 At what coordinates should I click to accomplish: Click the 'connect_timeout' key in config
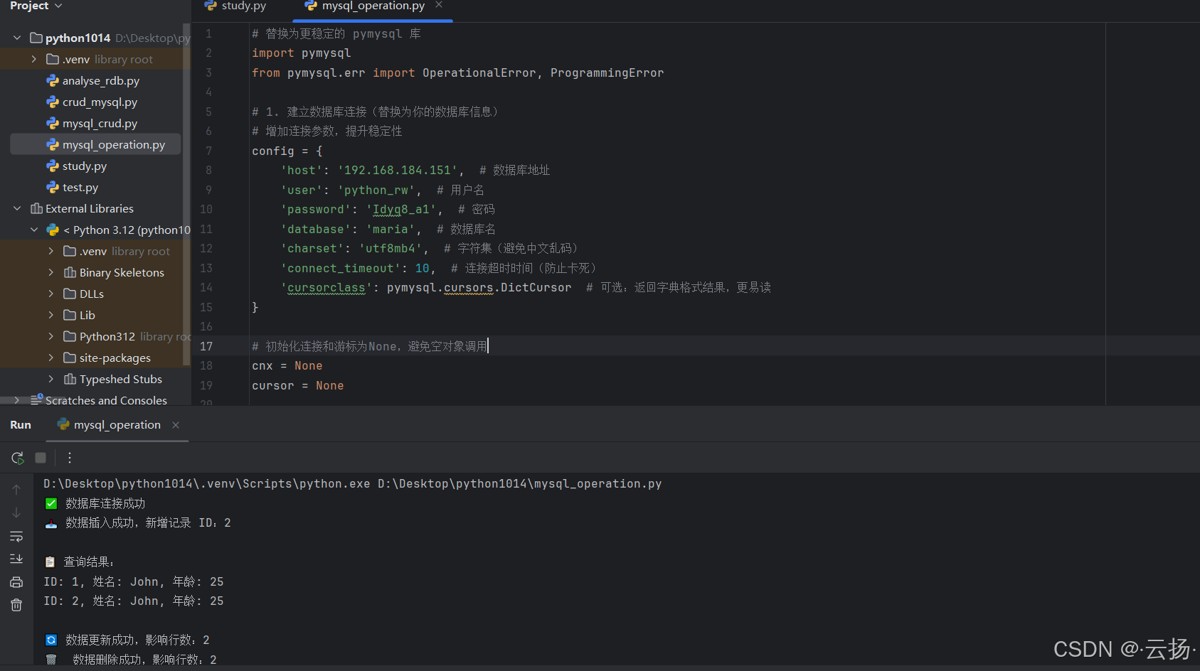(340, 268)
